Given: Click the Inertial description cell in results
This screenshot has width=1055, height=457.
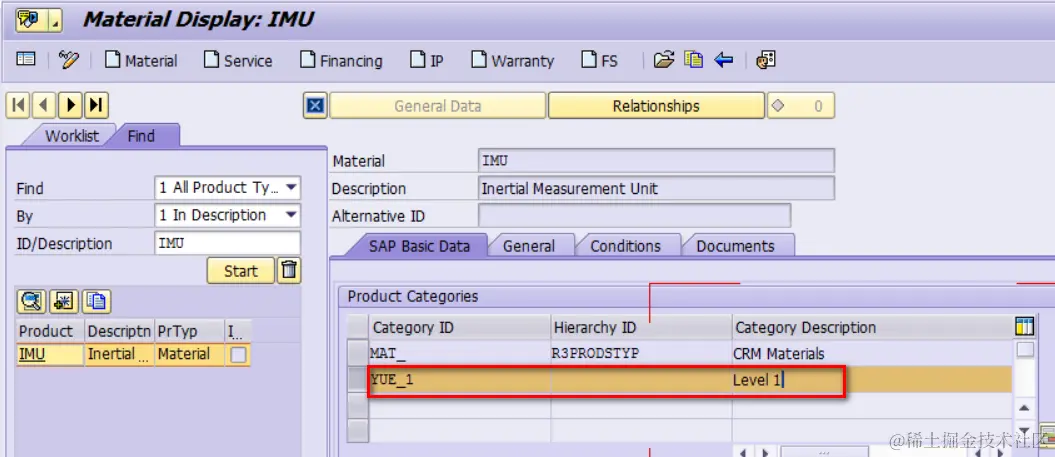Looking at the screenshot, I should (120, 354).
